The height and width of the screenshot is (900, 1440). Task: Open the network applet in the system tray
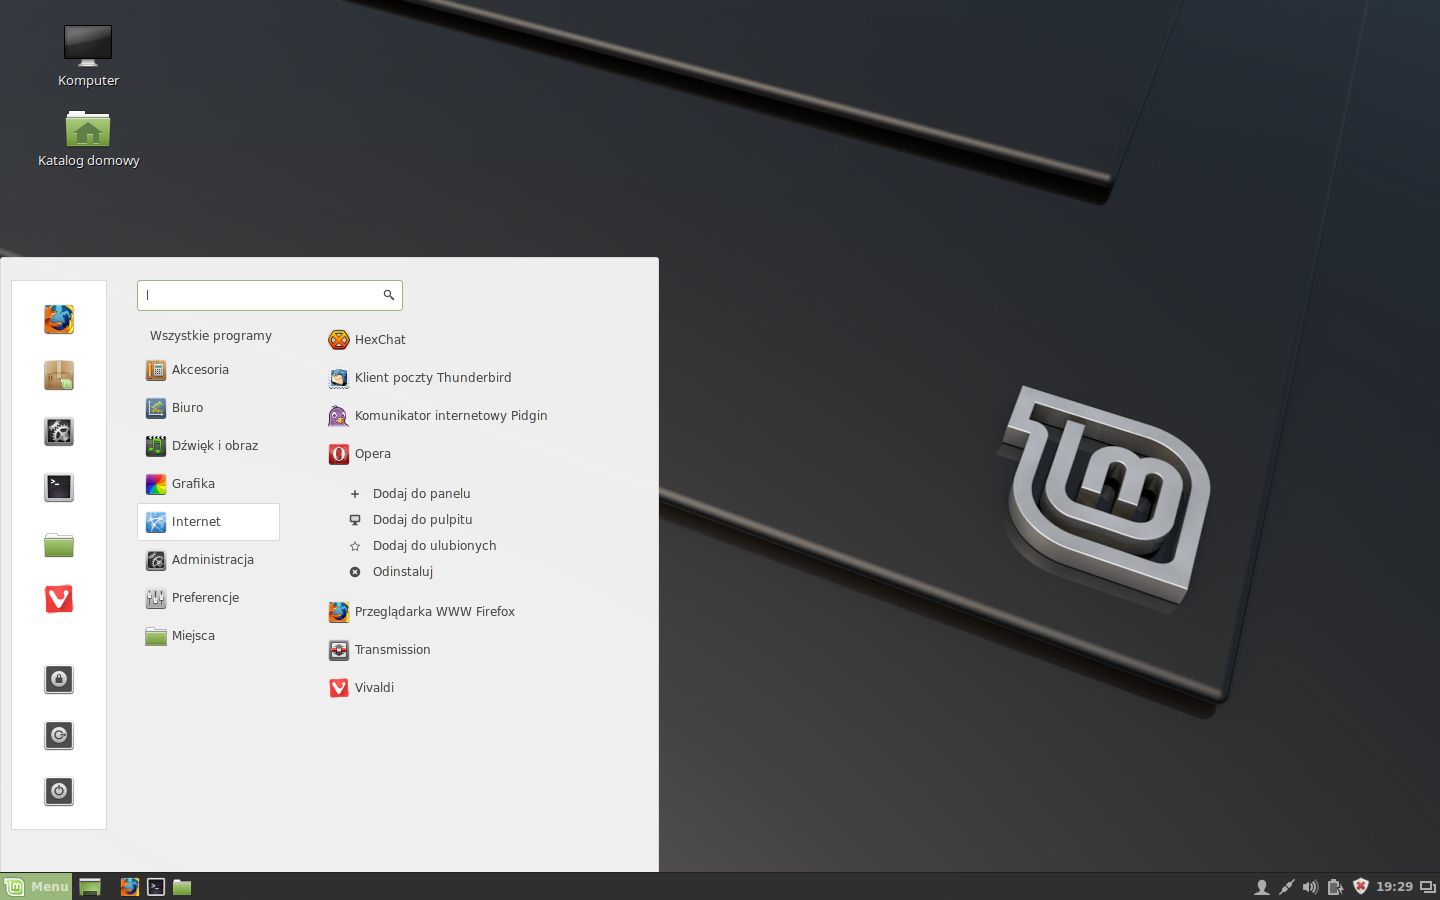(x=1287, y=887)
